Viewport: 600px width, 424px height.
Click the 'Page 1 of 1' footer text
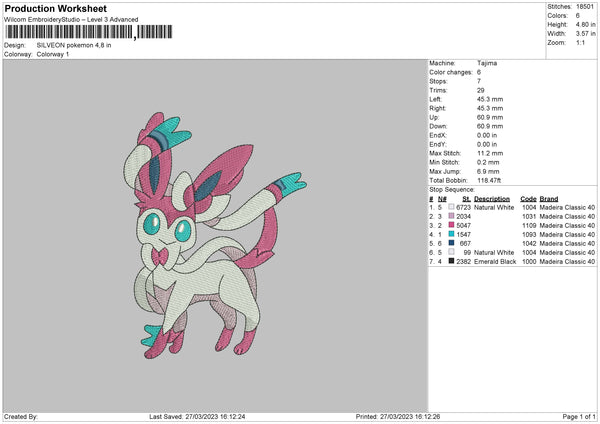[579, 417]
